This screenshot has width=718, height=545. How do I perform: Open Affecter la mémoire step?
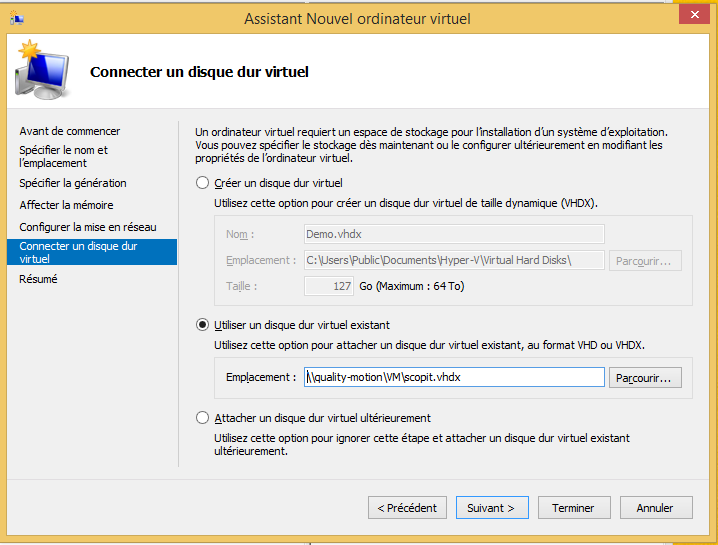click(66, 205)
